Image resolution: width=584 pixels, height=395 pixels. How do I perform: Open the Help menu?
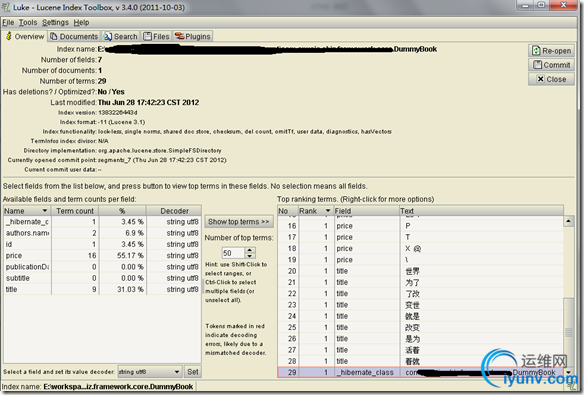click(81, 22)
